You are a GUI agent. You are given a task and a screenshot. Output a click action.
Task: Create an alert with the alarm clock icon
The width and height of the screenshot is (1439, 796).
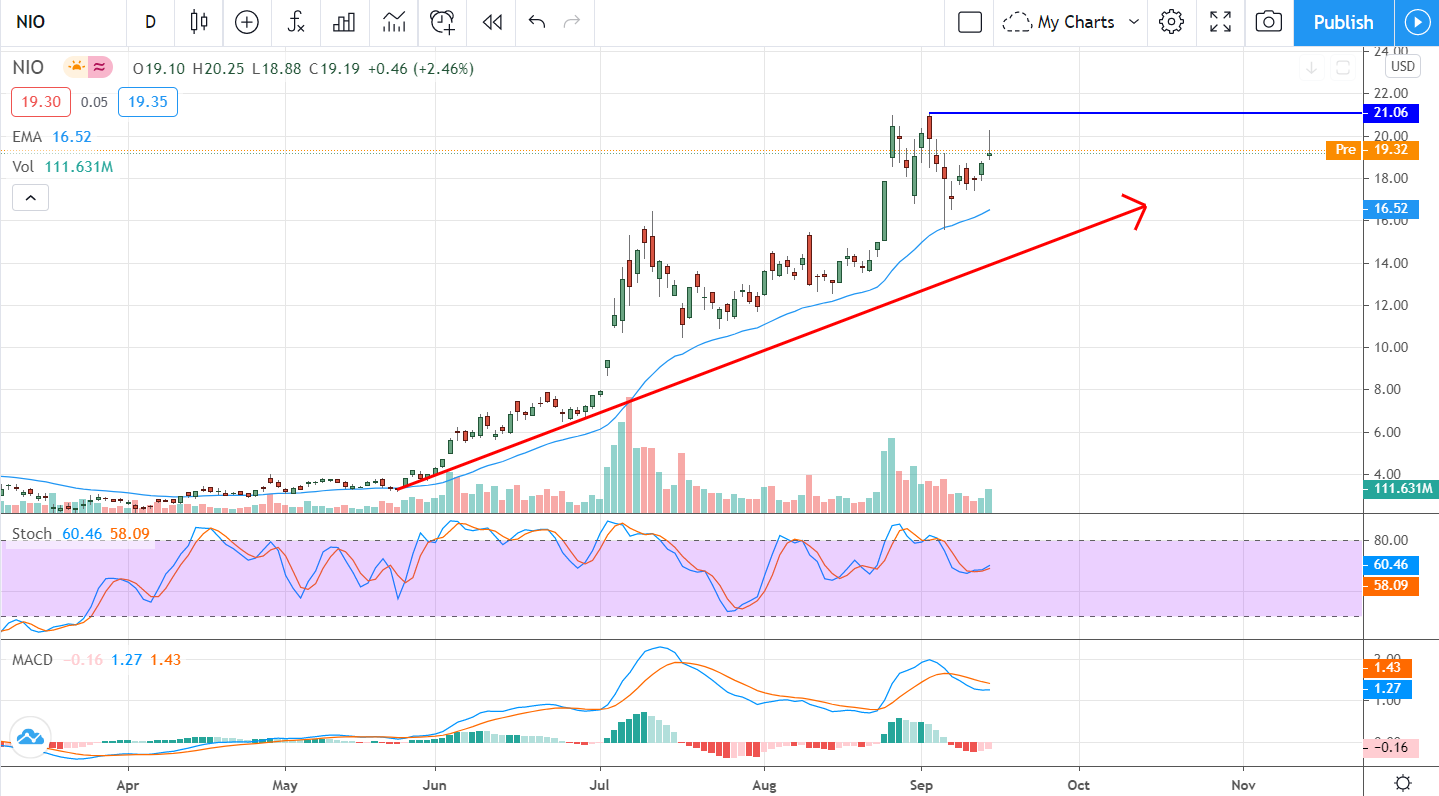coord(442,22)
